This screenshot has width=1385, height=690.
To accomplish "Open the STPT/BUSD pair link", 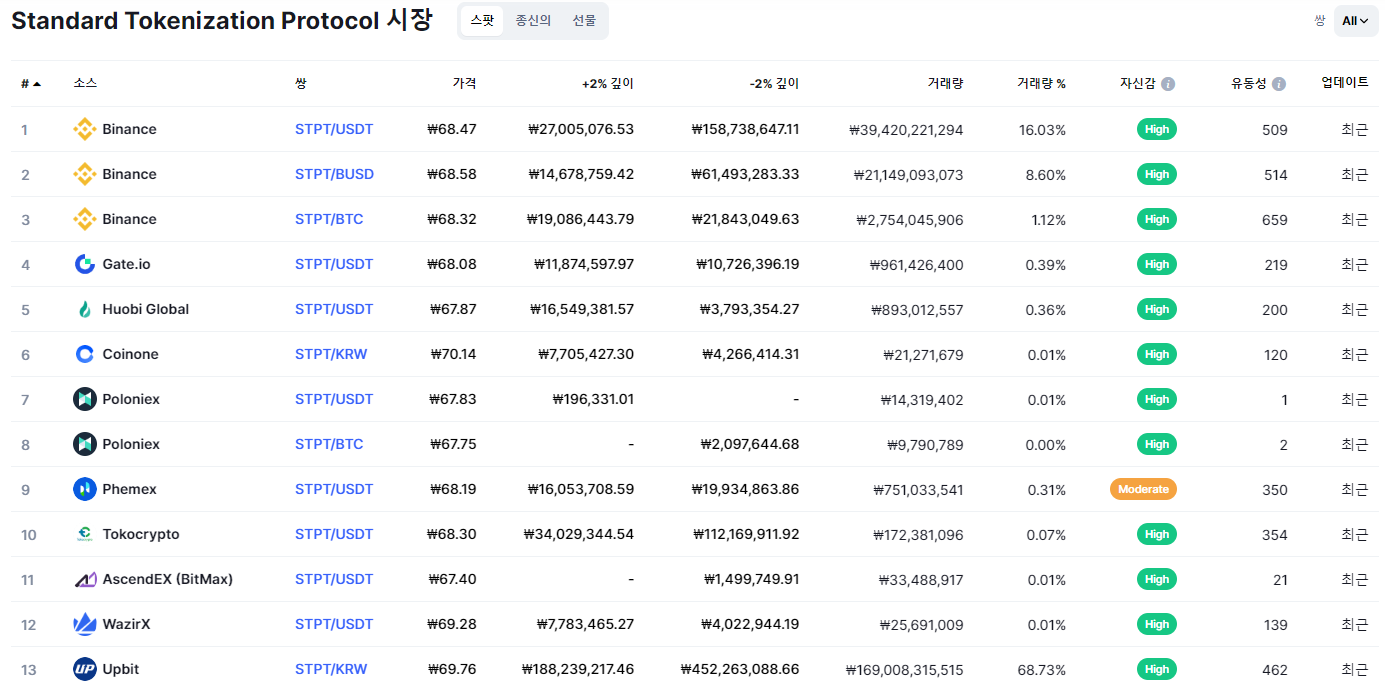I will 334,174.
